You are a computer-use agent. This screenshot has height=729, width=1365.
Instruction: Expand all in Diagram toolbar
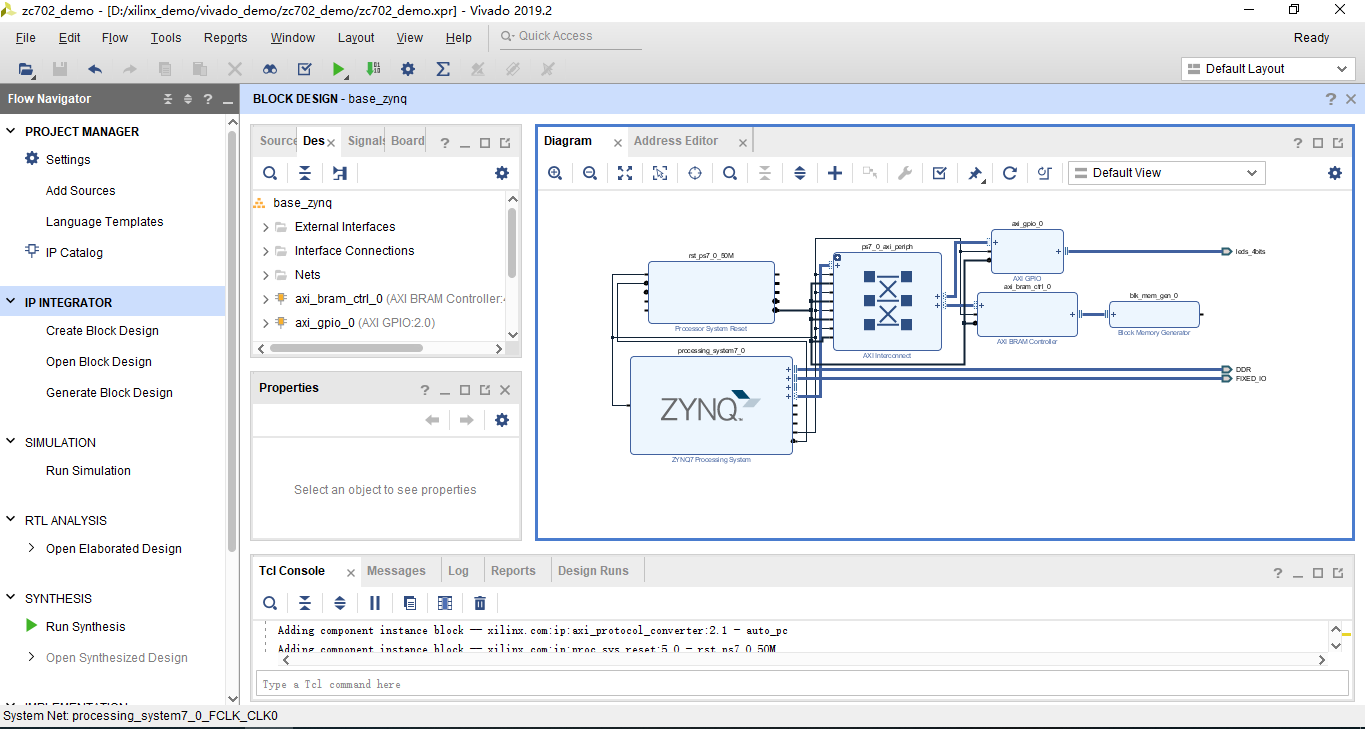click(x=800, y=173)
